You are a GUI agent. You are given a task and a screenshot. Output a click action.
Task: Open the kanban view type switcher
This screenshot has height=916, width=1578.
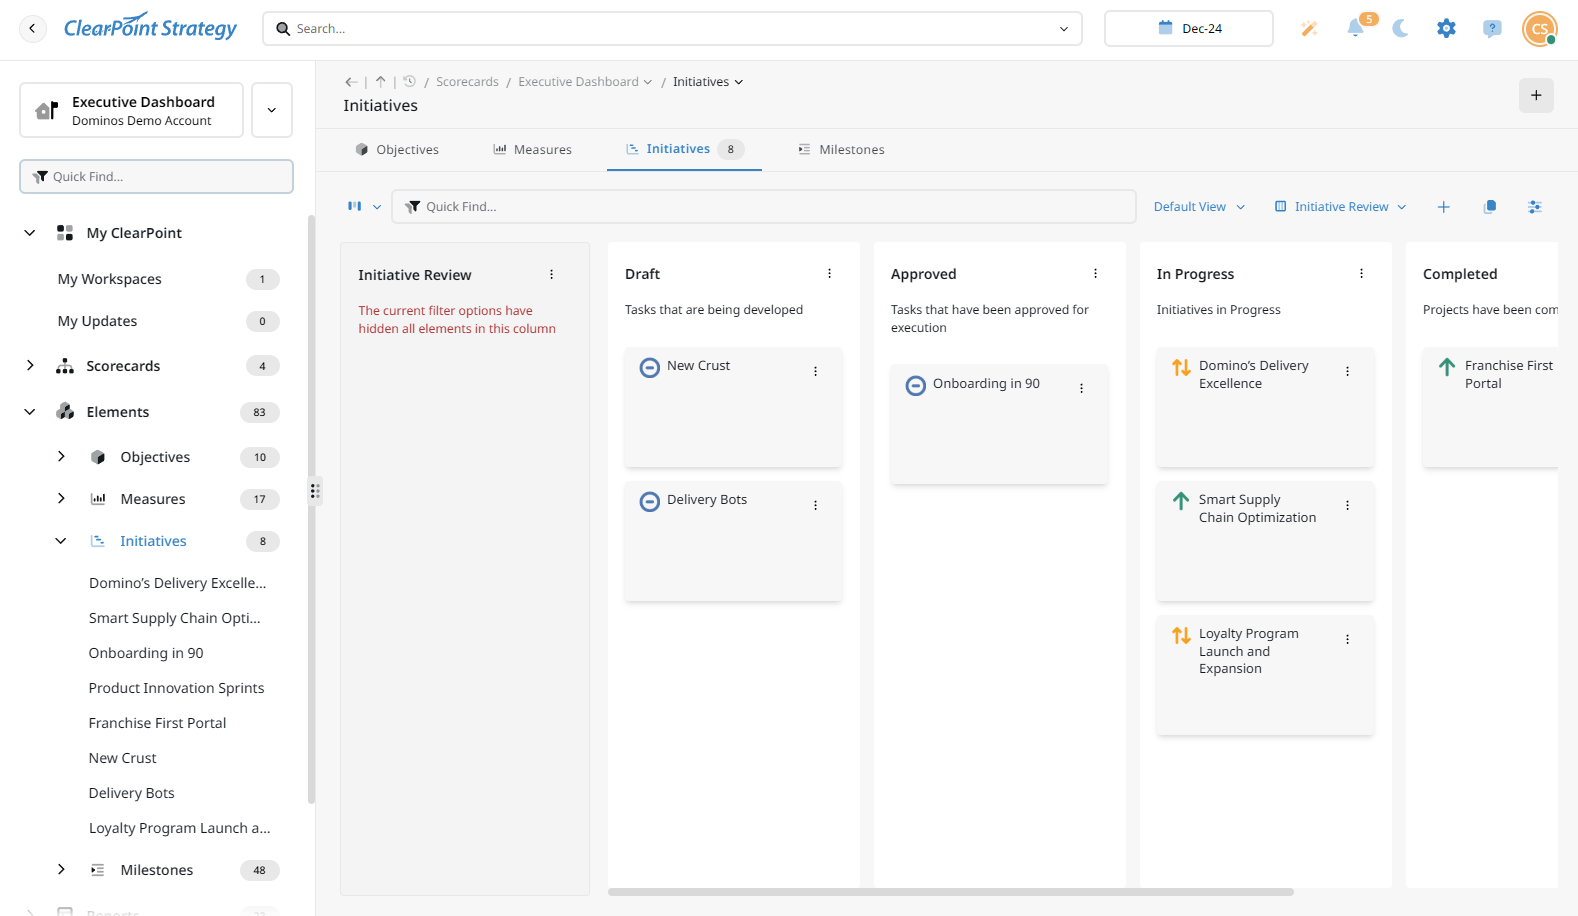pyautogui.click(x=364, y=207)
